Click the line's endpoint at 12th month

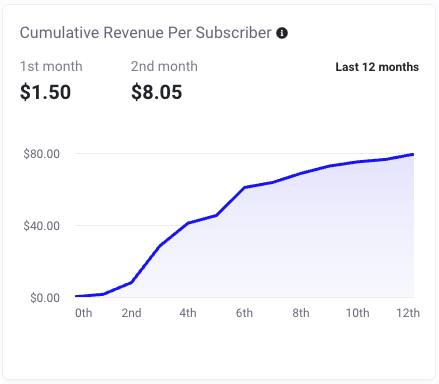click(x=413, y=154)
